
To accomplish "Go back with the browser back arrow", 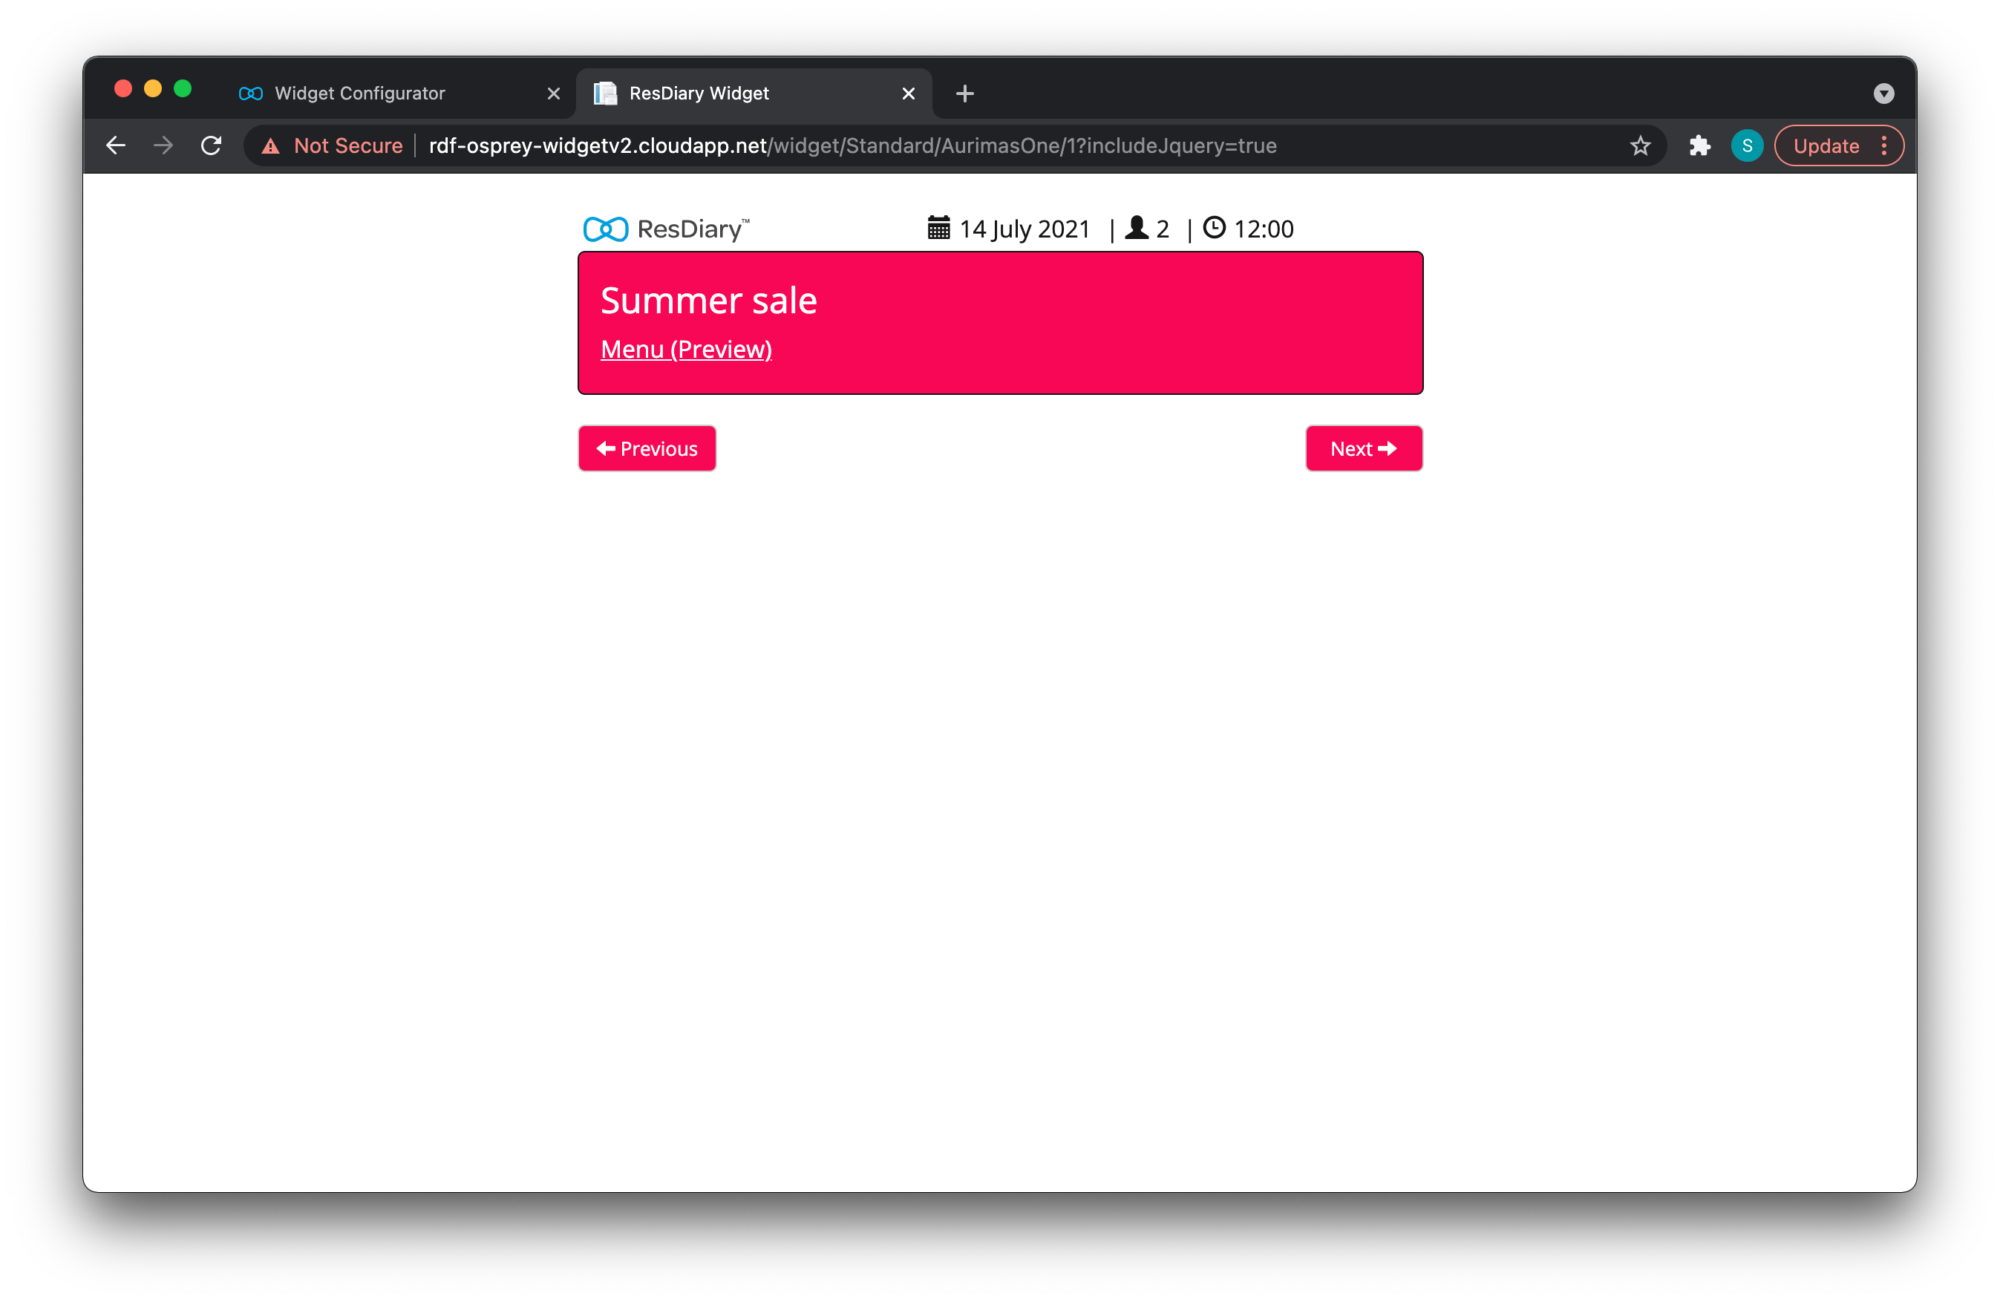I will point(116,146).
